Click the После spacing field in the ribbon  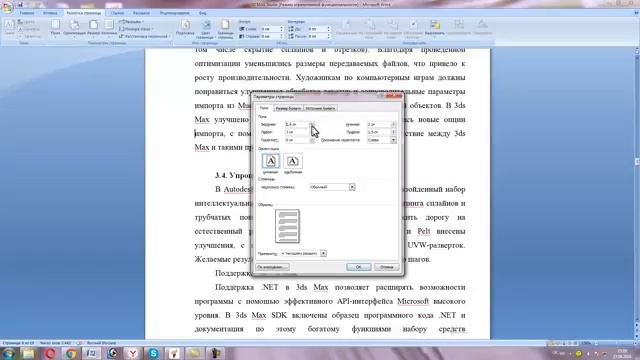(x=319, y=36)
